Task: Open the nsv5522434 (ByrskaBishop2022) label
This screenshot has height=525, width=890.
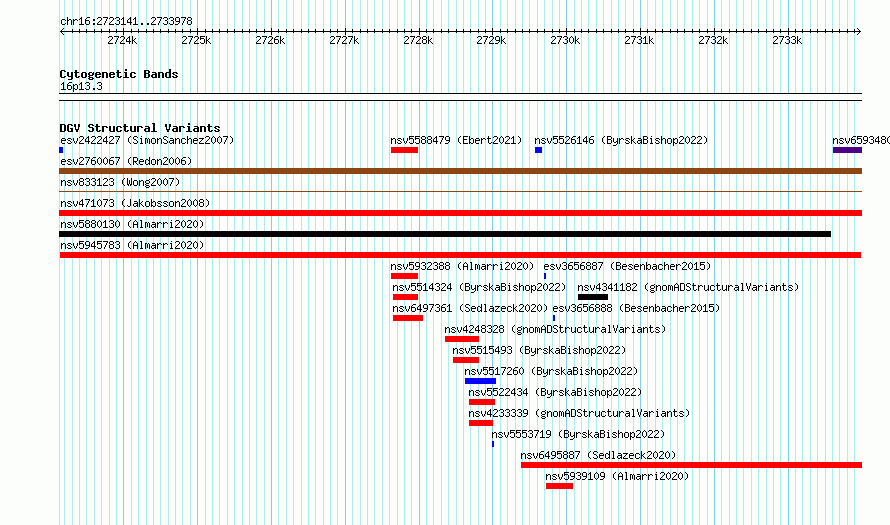Action: tap(555, 392)
